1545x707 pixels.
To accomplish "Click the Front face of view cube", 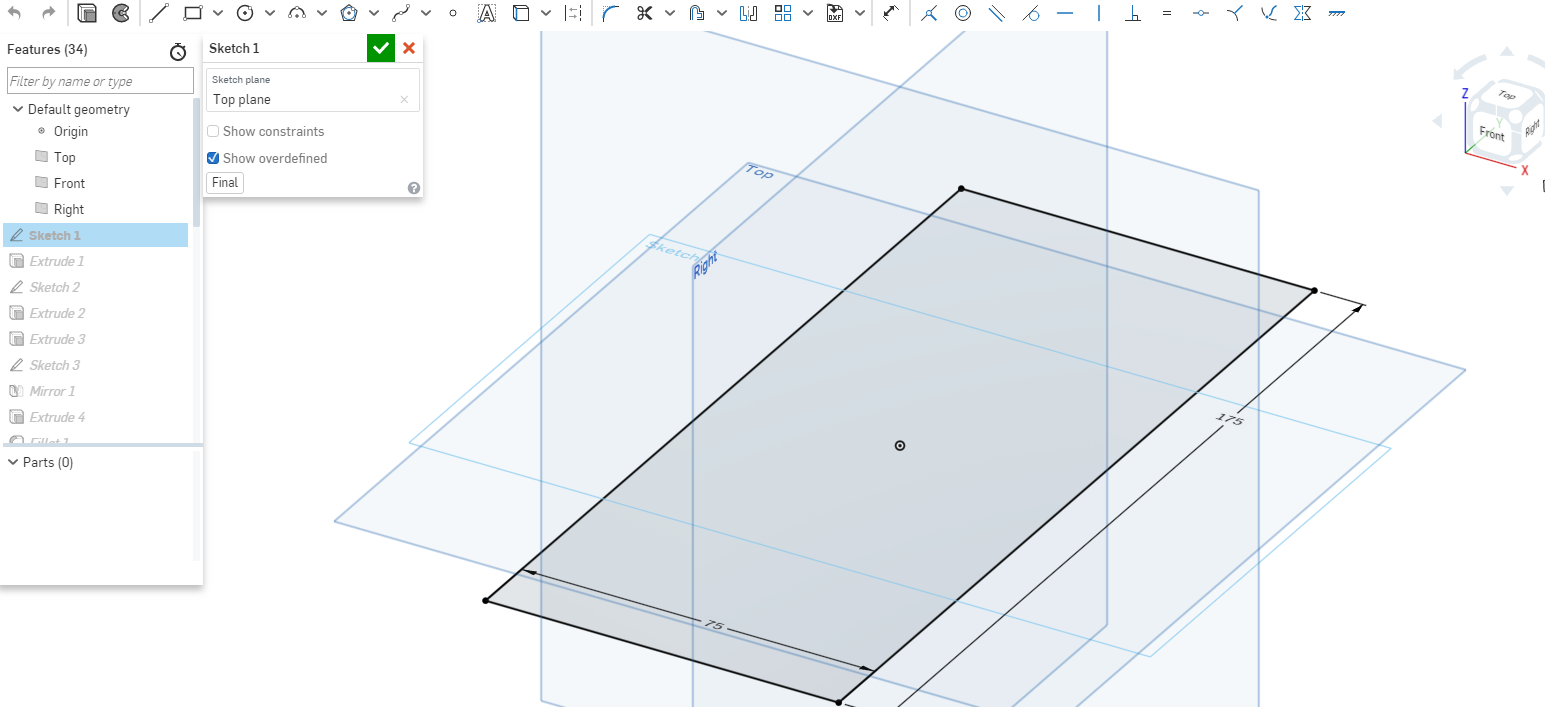I will tap(1492, 133).
